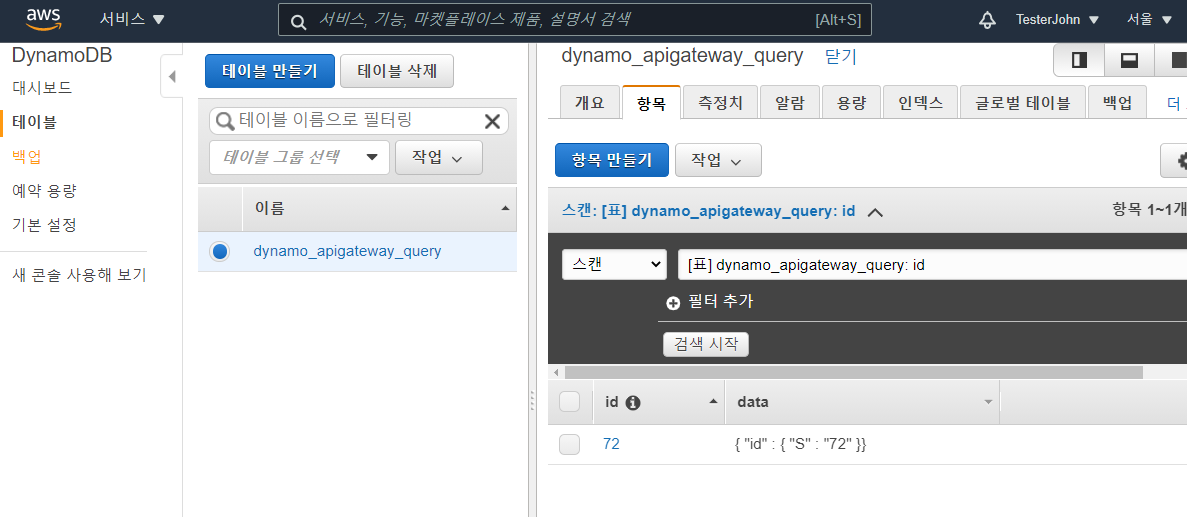The height and width of the screenshot is (517, 1187).
Task: Go to 예약 용량 in the sidebar
Action: tap(44, 191)
